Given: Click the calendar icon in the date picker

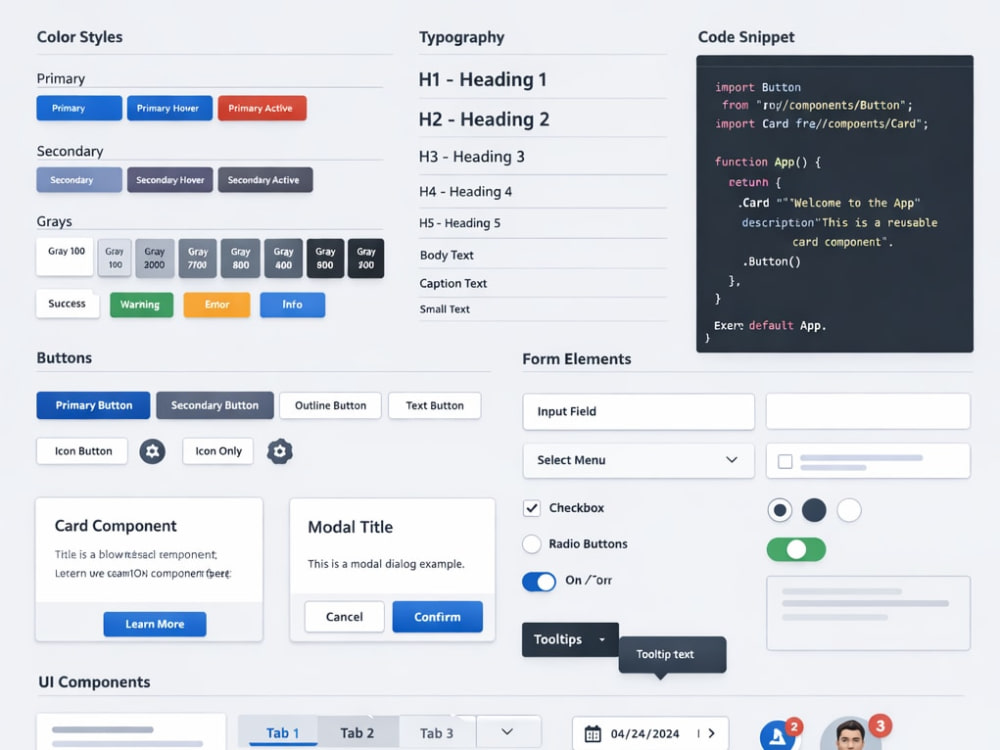Looking at the screenshot, I should pos(592,733).
